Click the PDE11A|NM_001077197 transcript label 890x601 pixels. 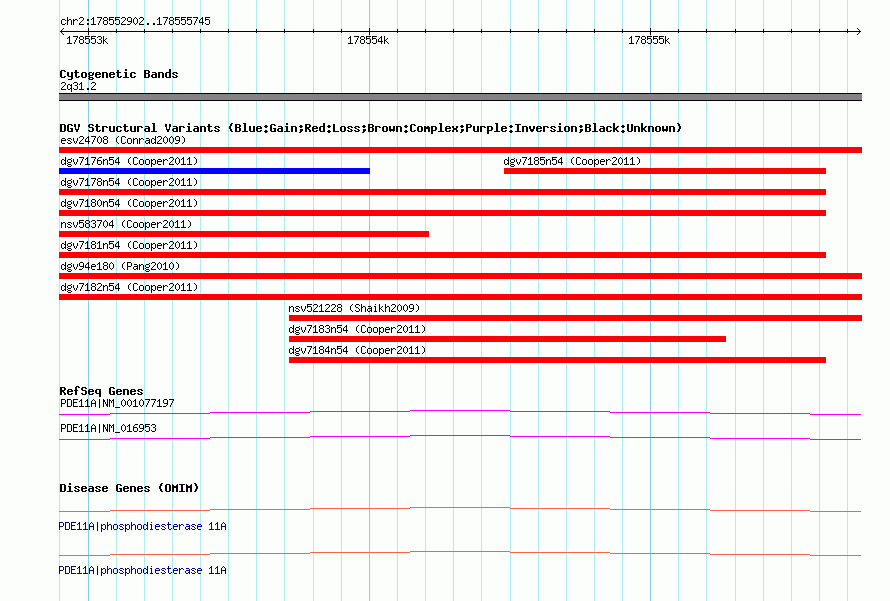(117, 403)
